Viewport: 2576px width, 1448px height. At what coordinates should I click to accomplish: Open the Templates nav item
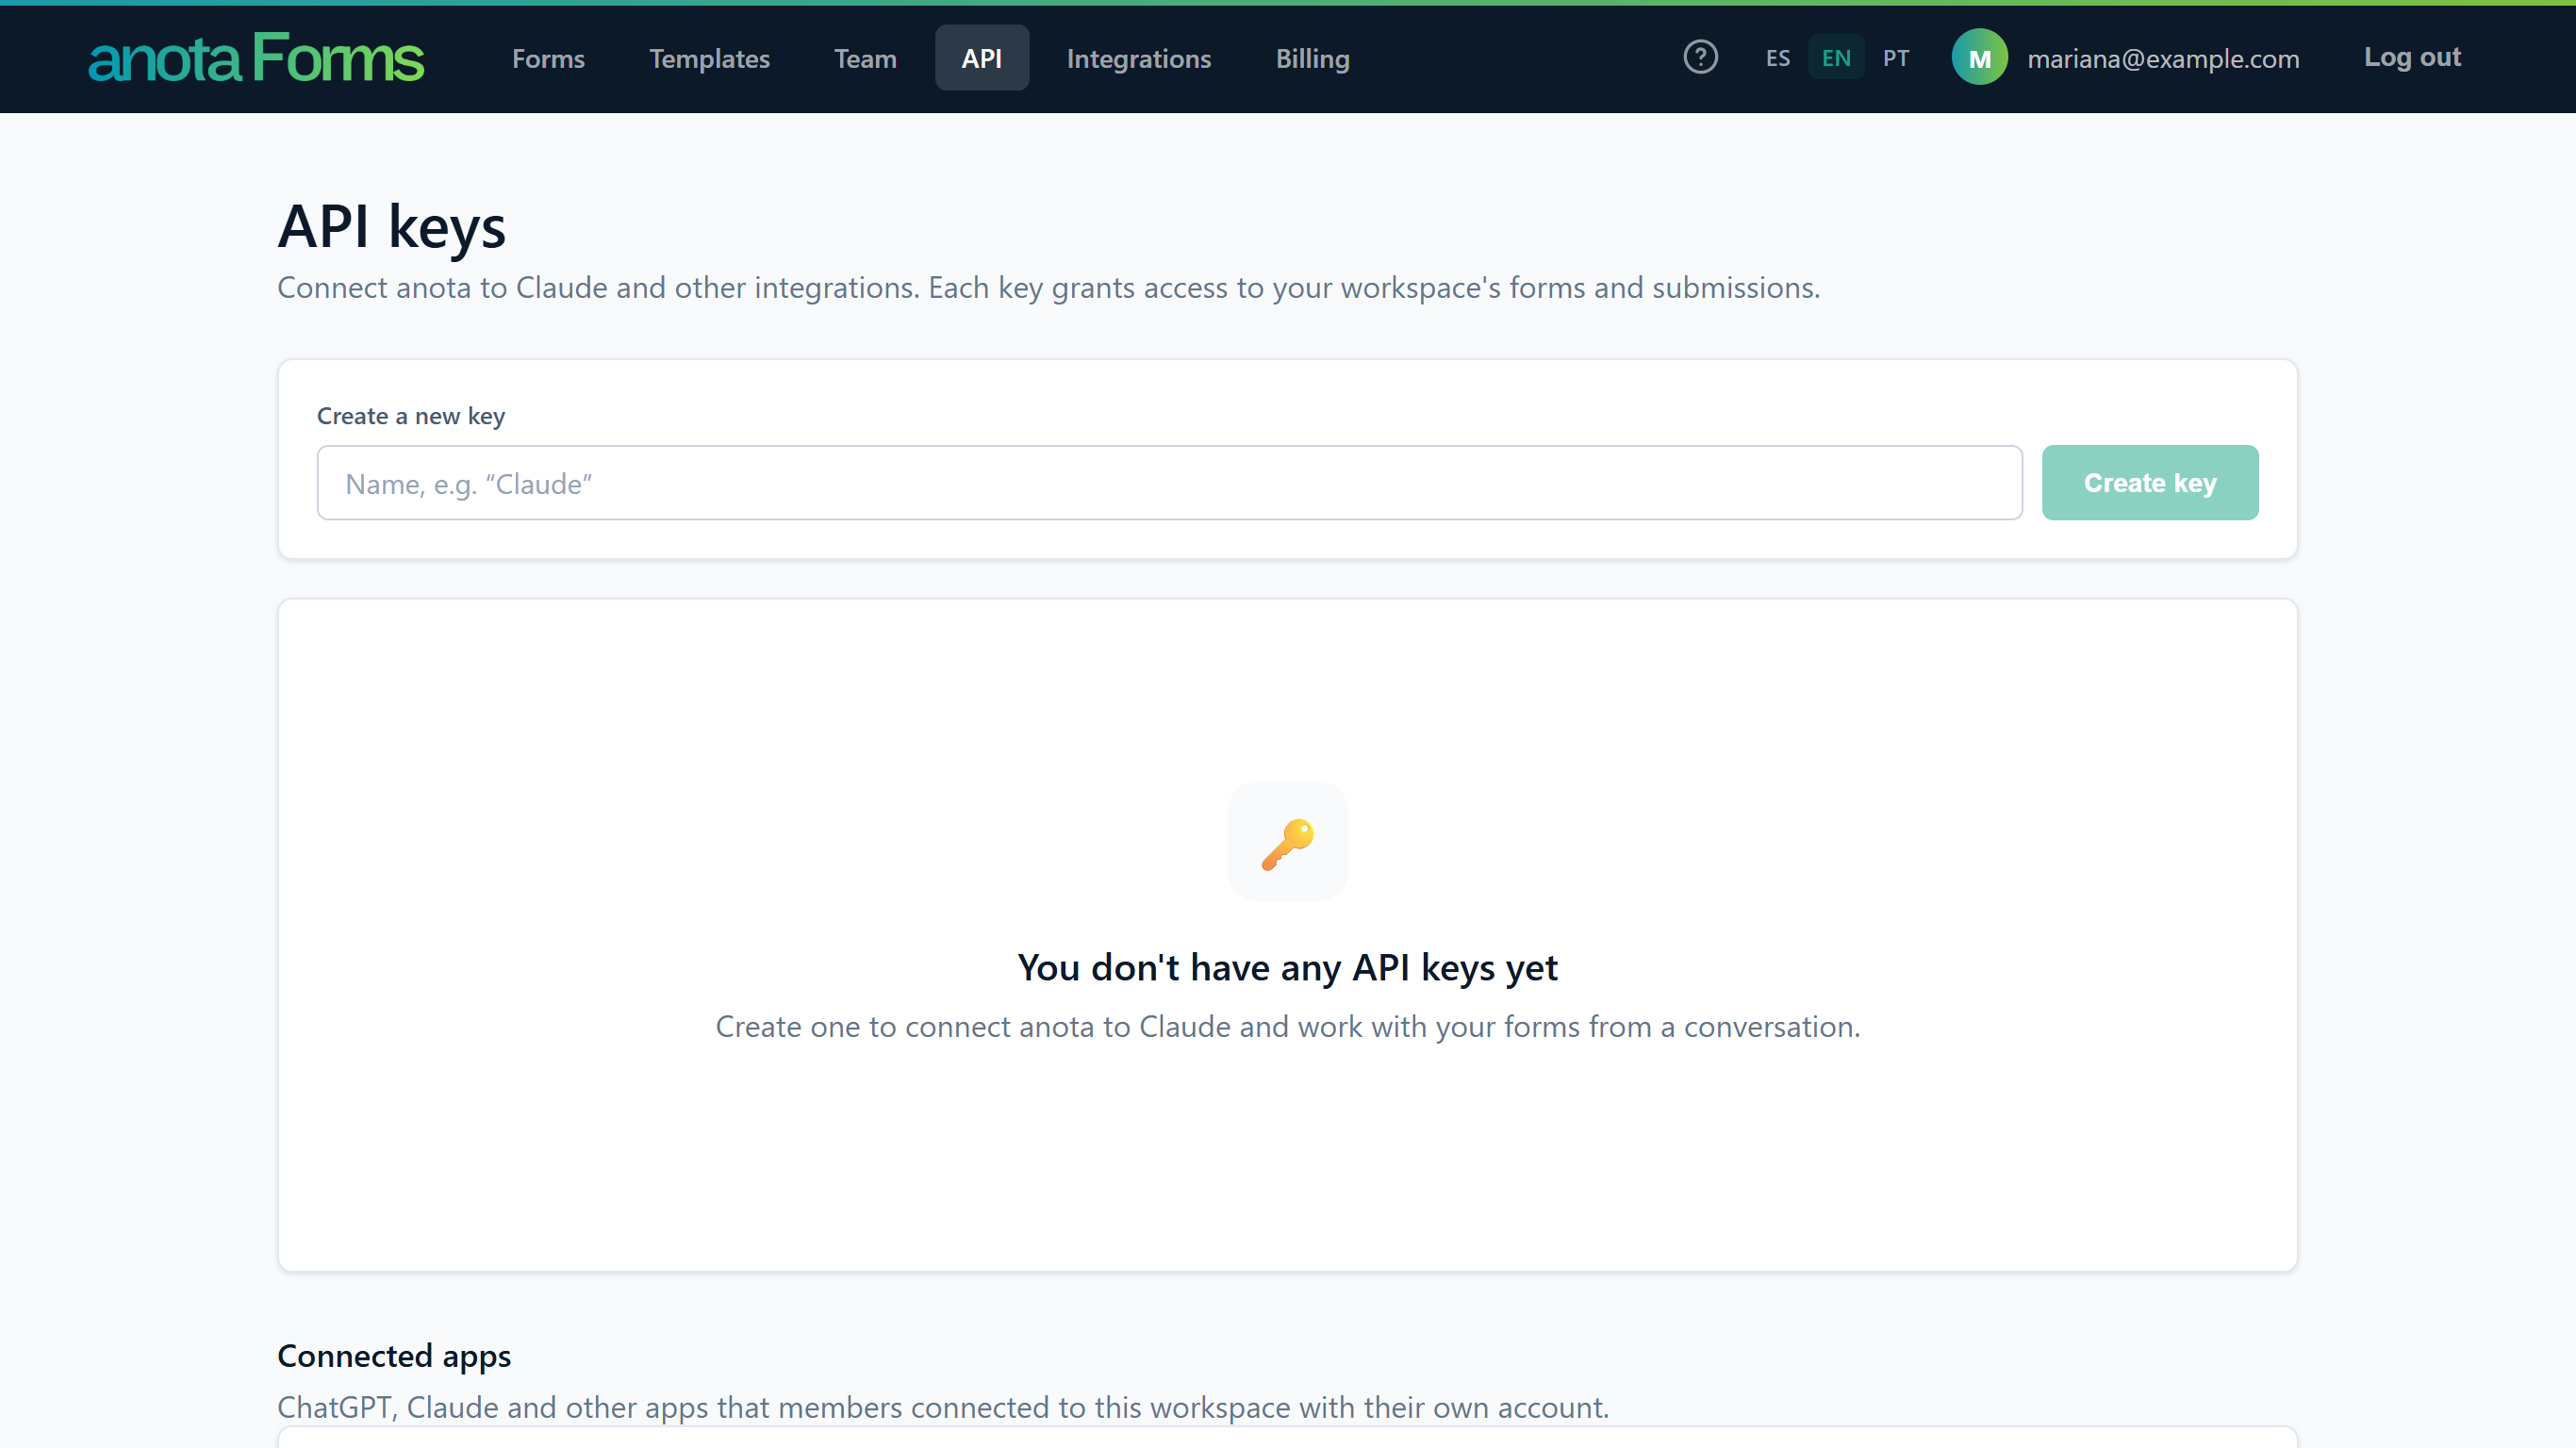(709, 58)
